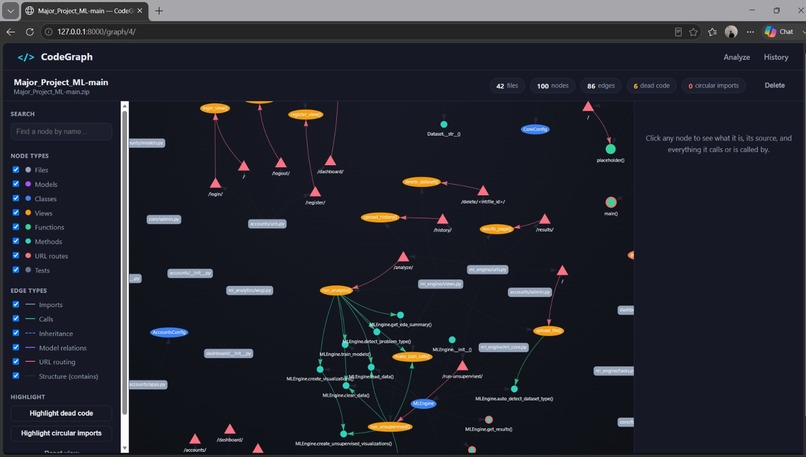Select the delete_dataset view node
This screenshot has height=457, width=806.
pyautogui.click(x=421, y=181)
